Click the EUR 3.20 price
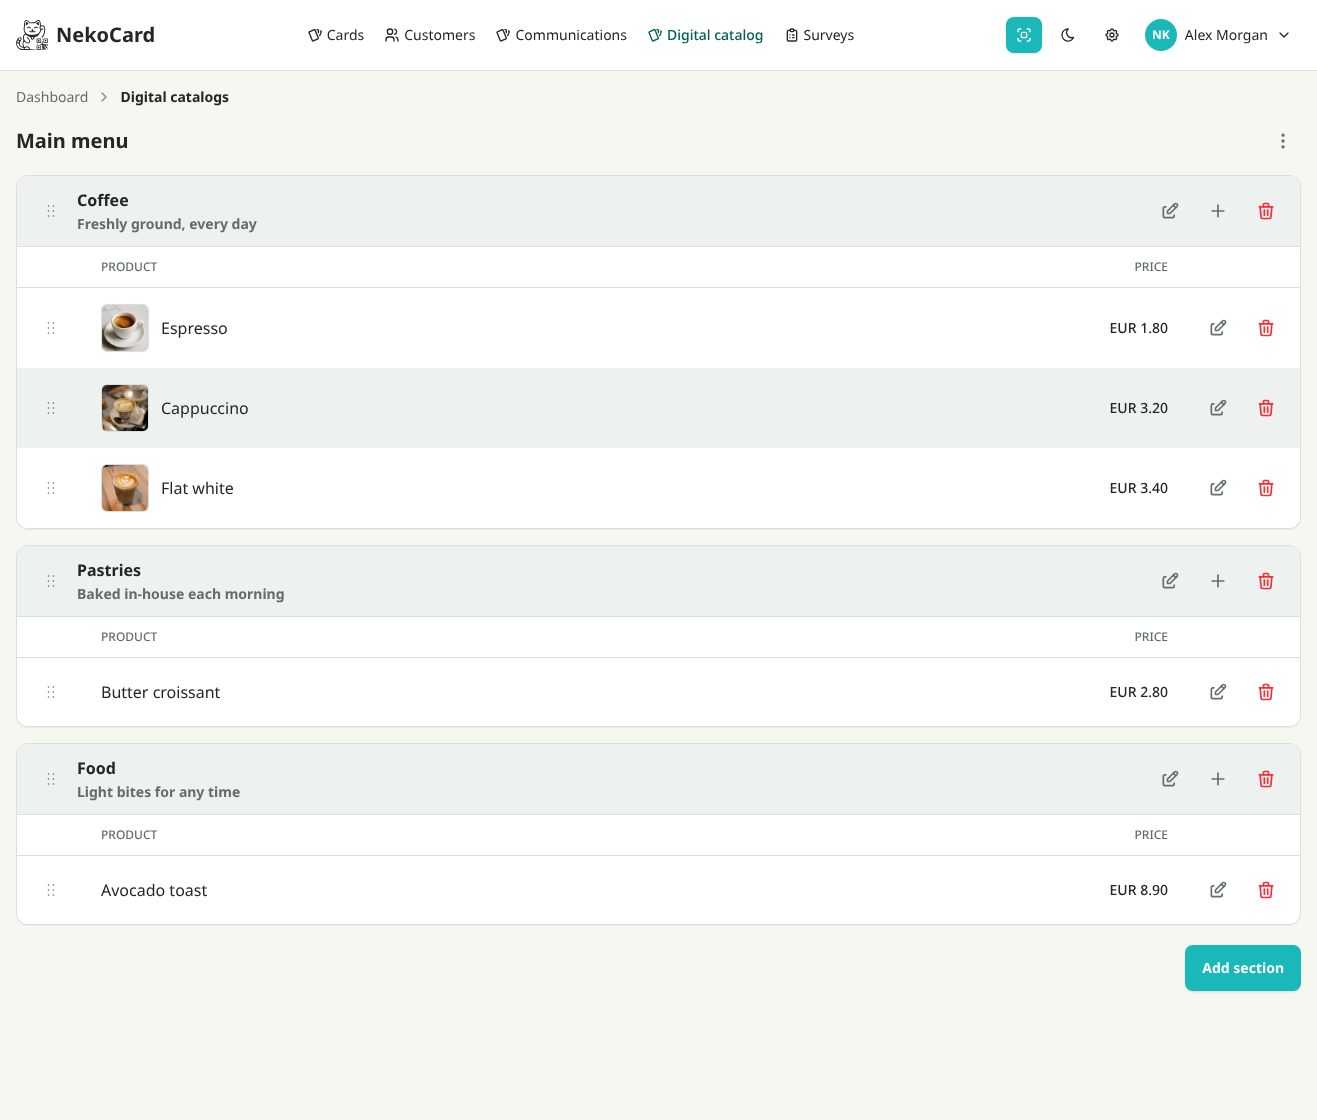This screenshot has width=1317, height=1120. coord(1139,408)
